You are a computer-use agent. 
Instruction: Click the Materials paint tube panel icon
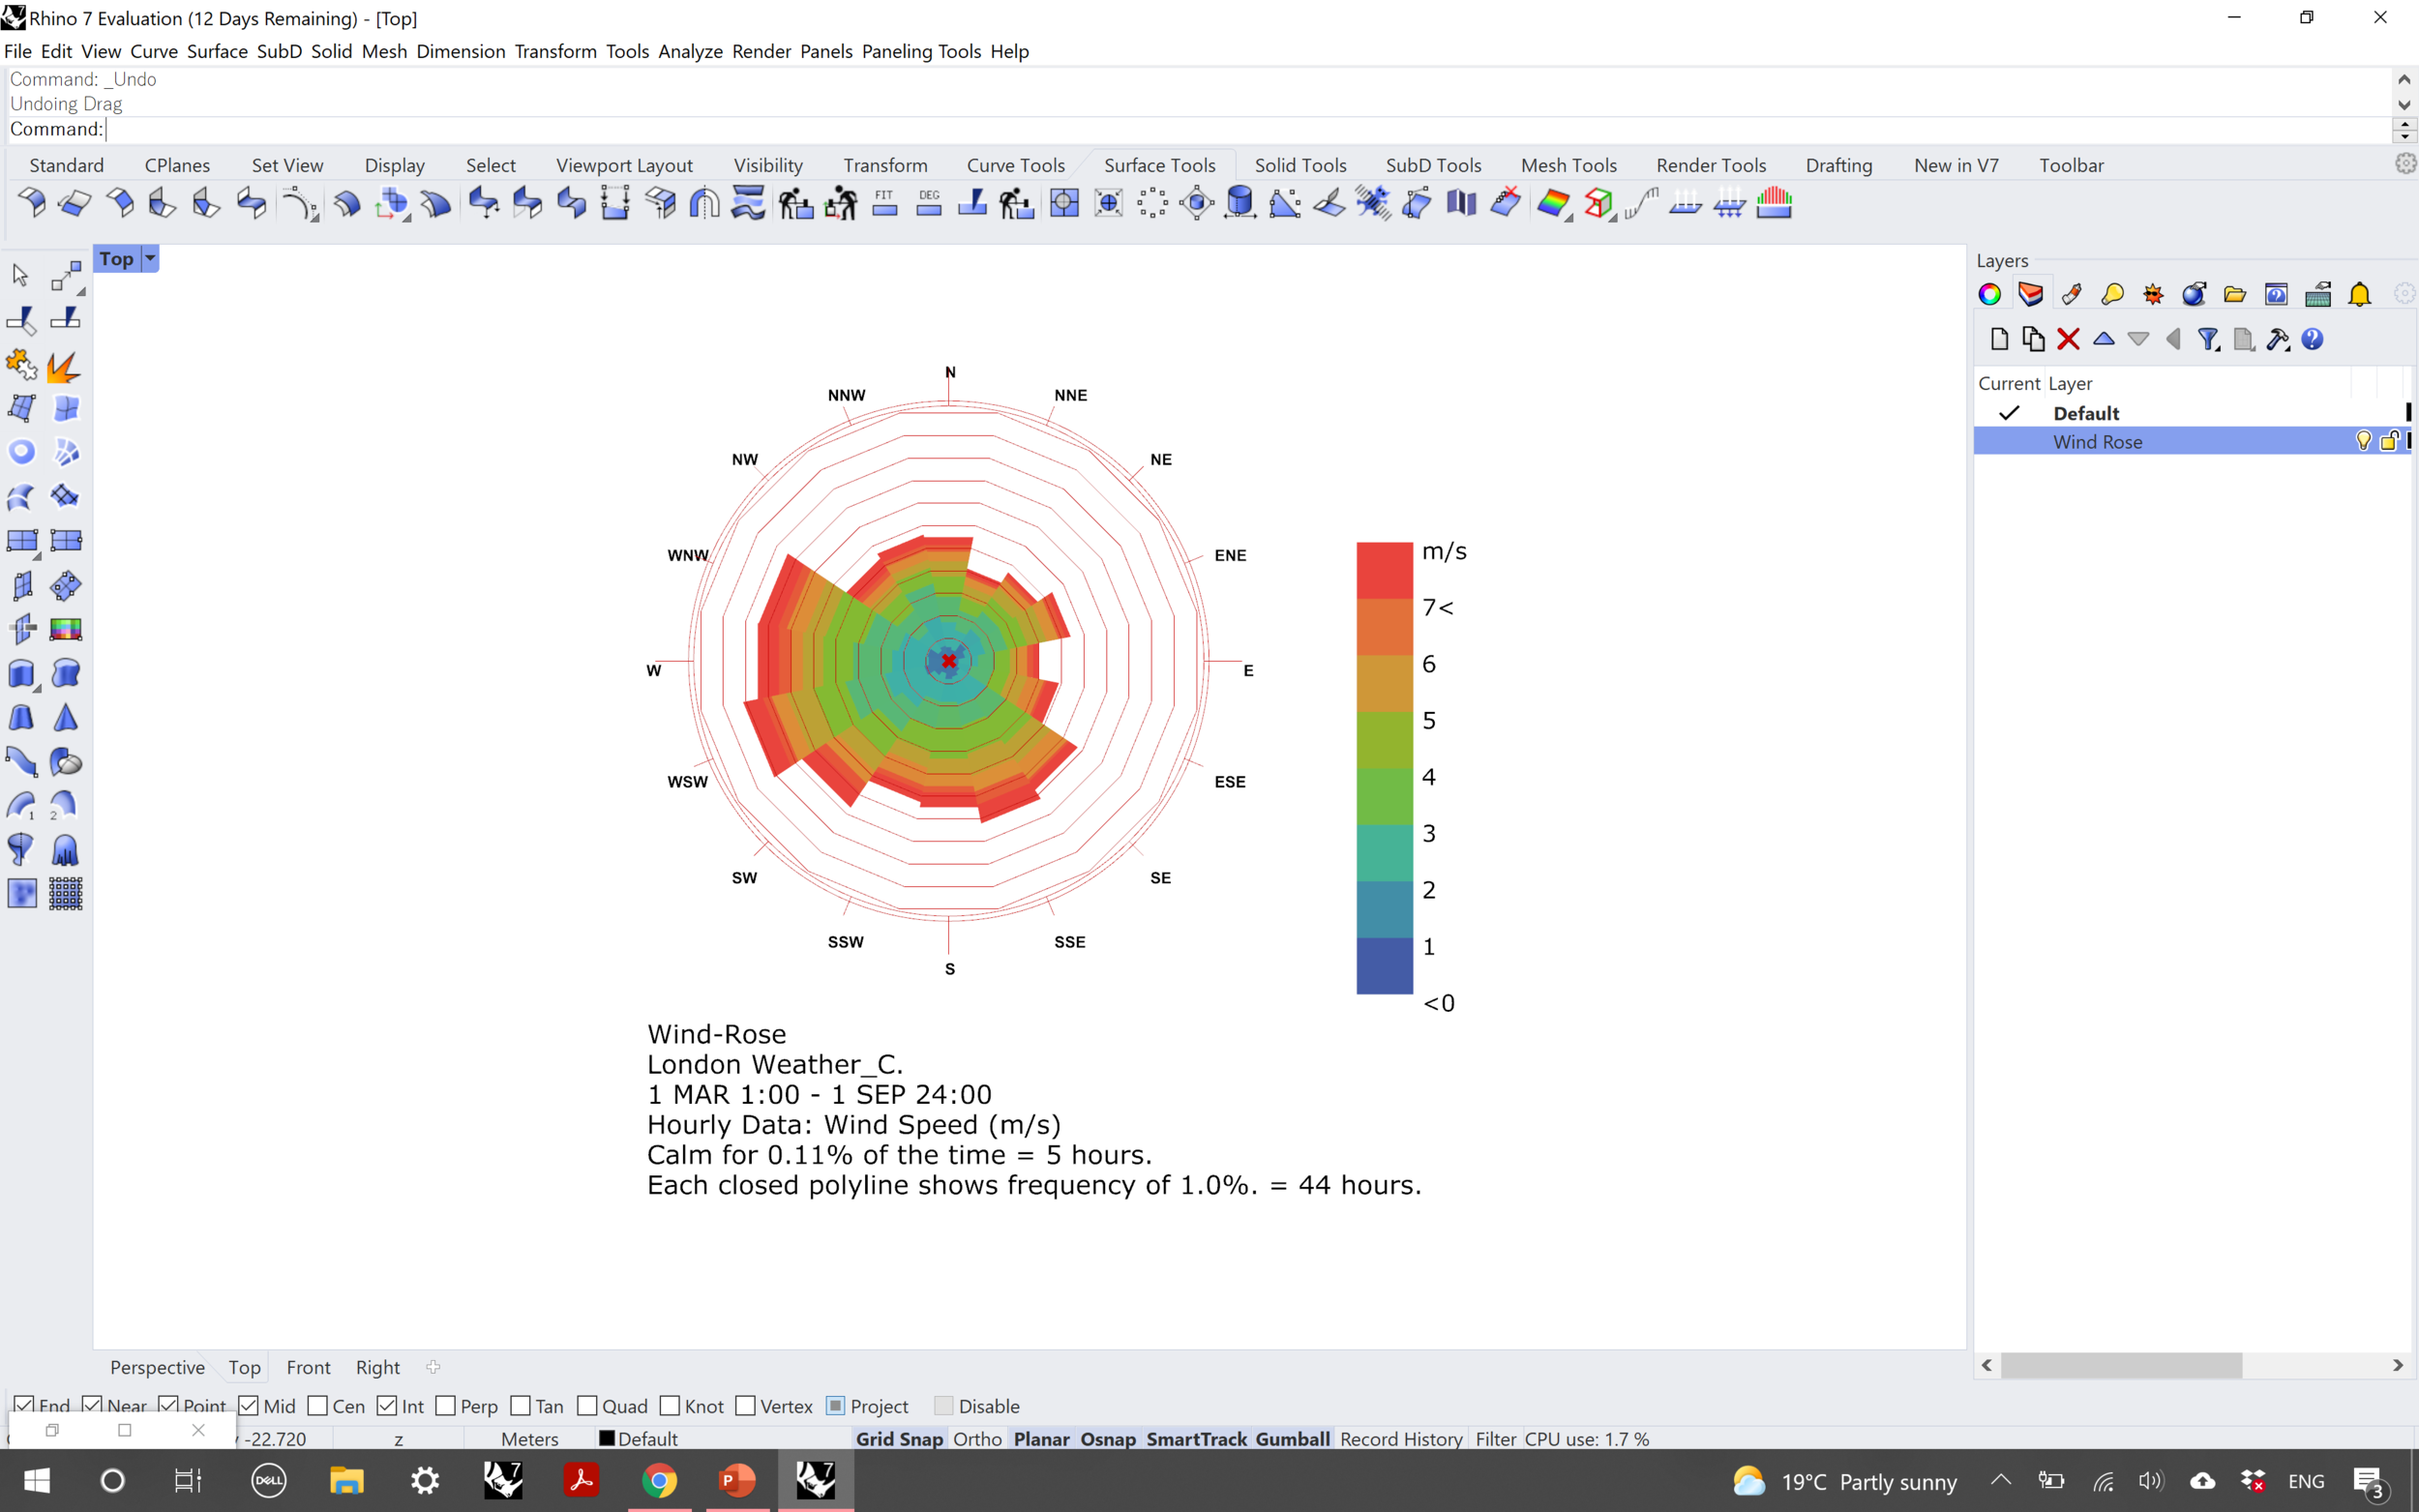(2071, 294)
